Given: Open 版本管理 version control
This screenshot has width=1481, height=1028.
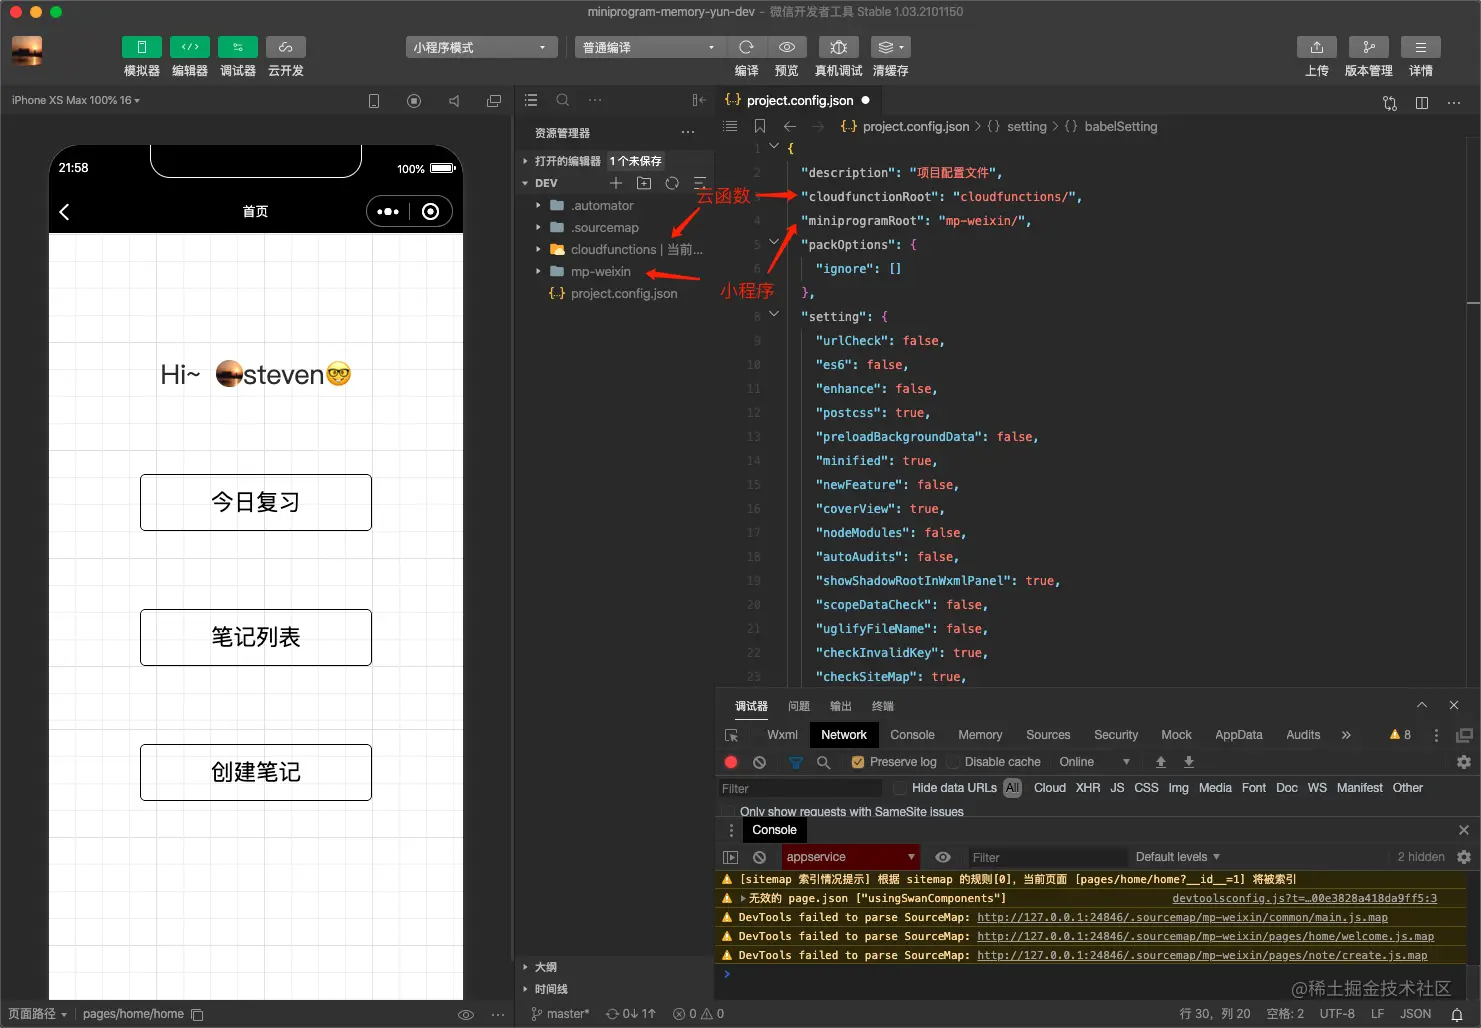Looking at the screenshot, I should tap(1369, 47).
